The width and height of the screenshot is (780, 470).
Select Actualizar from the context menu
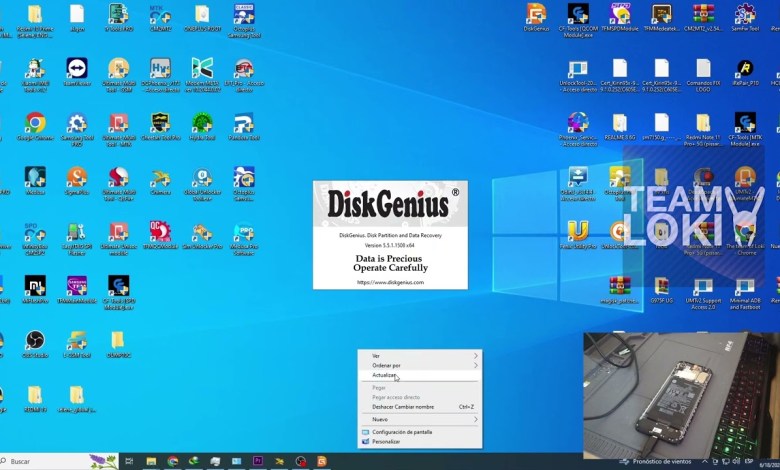point(385,375)
